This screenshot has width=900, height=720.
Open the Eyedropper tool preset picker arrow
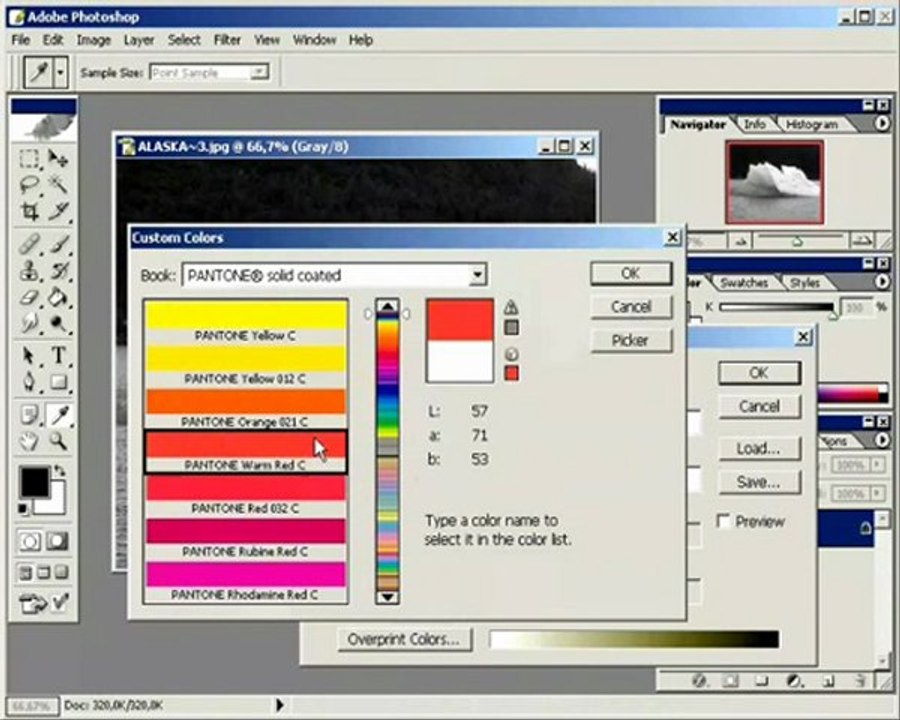click(x=60, y=73)
